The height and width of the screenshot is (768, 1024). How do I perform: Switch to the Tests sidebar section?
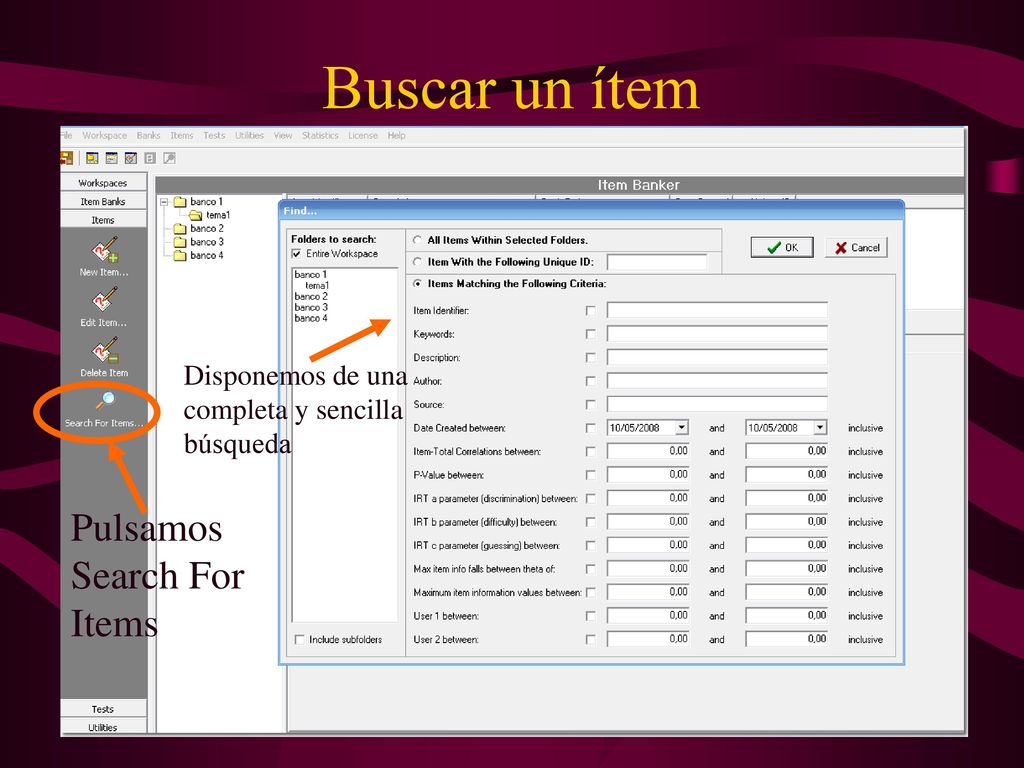pyautogui.click(x=103, y=709)
